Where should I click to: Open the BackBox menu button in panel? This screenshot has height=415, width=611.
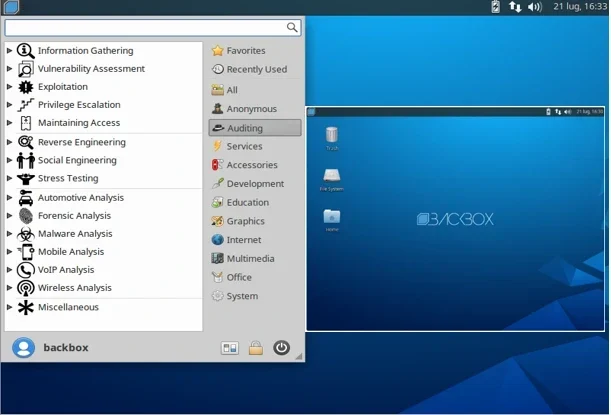tap(11, 7)
